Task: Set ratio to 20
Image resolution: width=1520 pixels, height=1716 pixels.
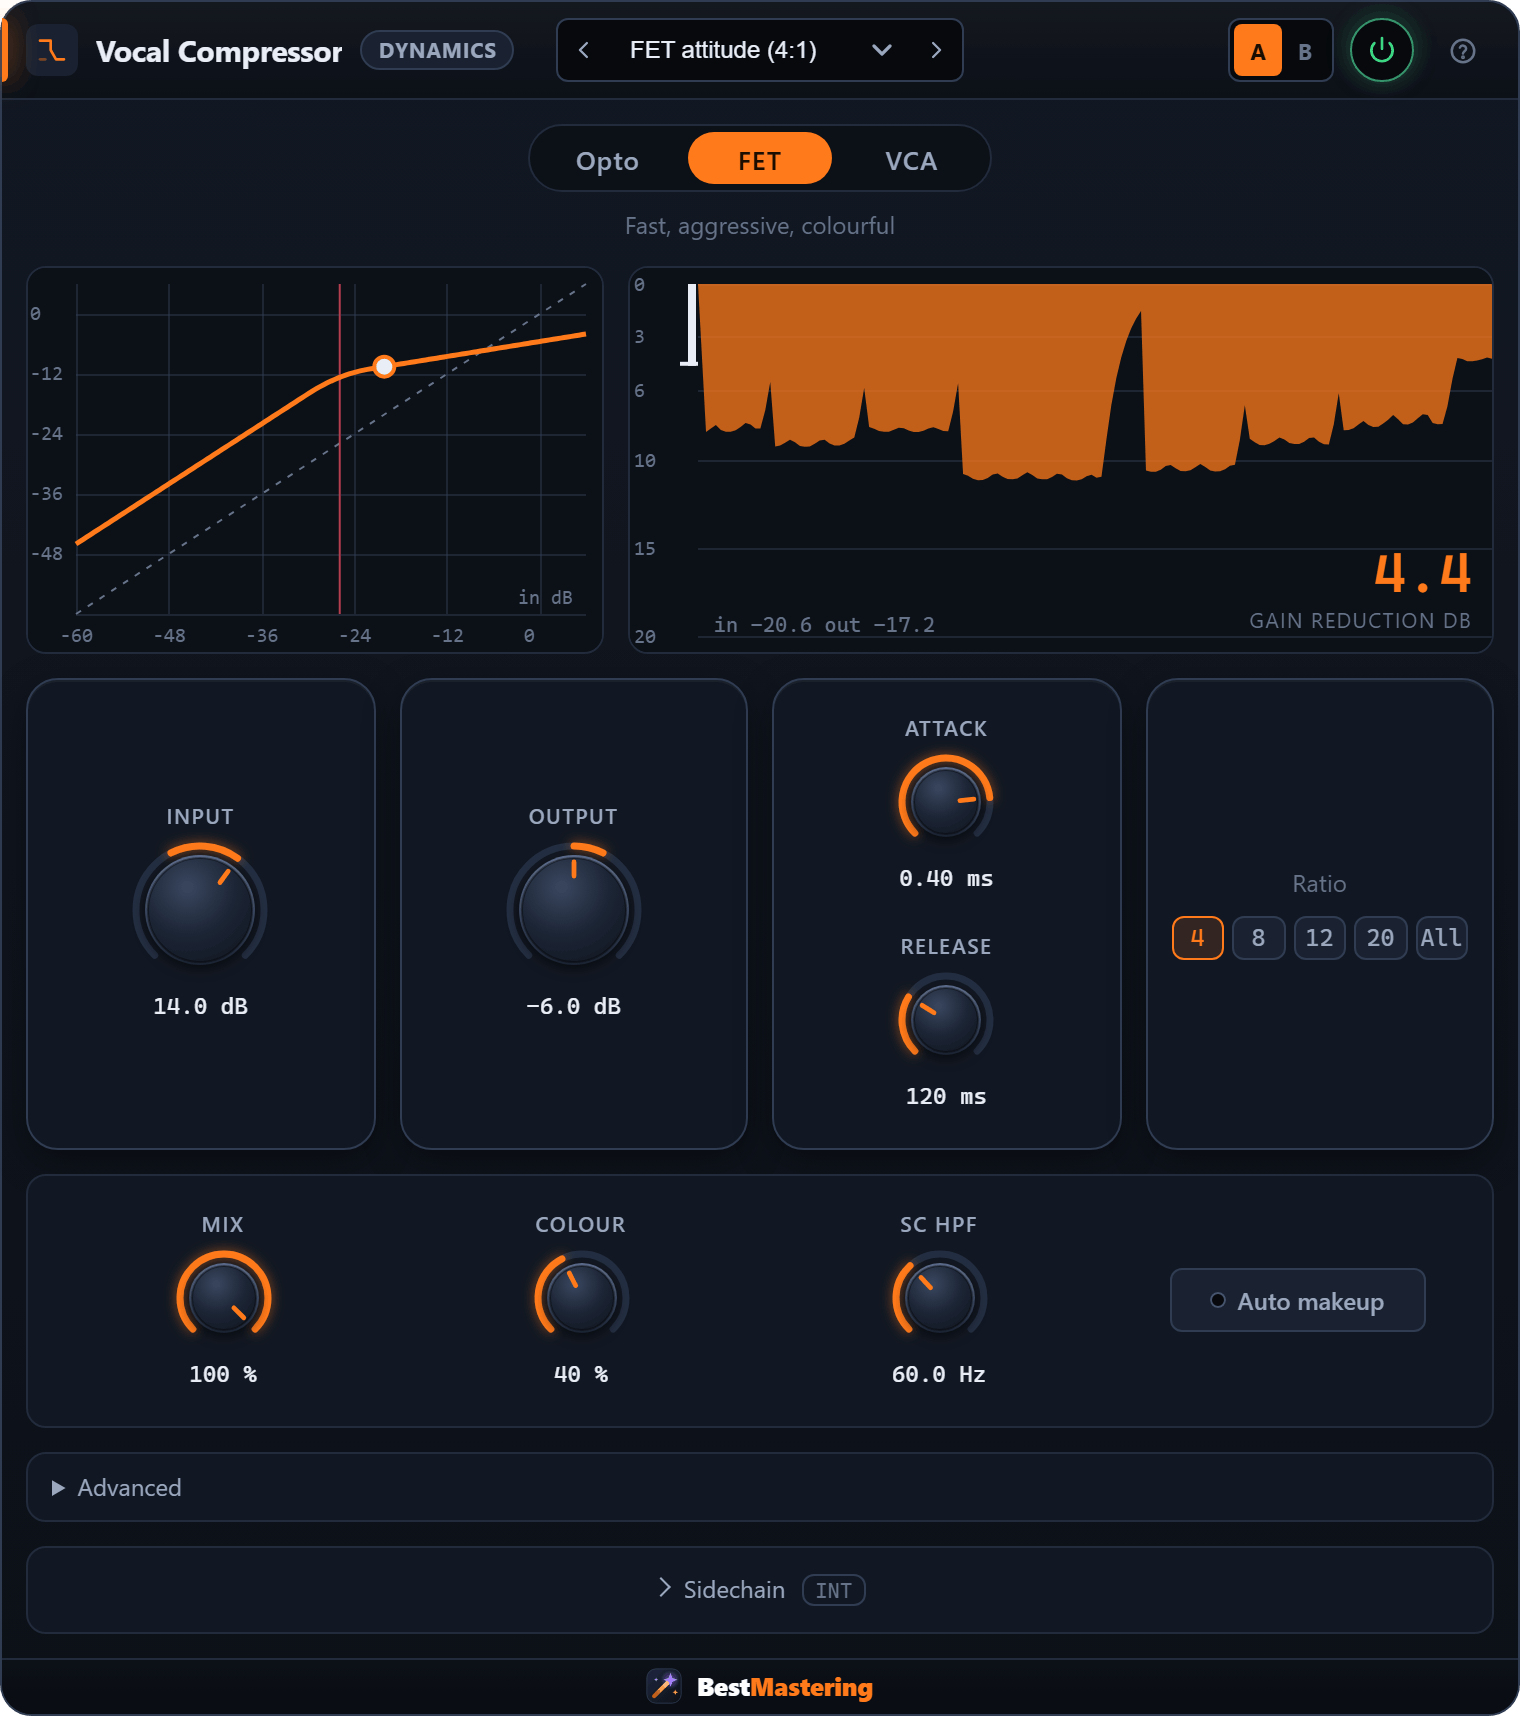Action: pos(1381,938)
